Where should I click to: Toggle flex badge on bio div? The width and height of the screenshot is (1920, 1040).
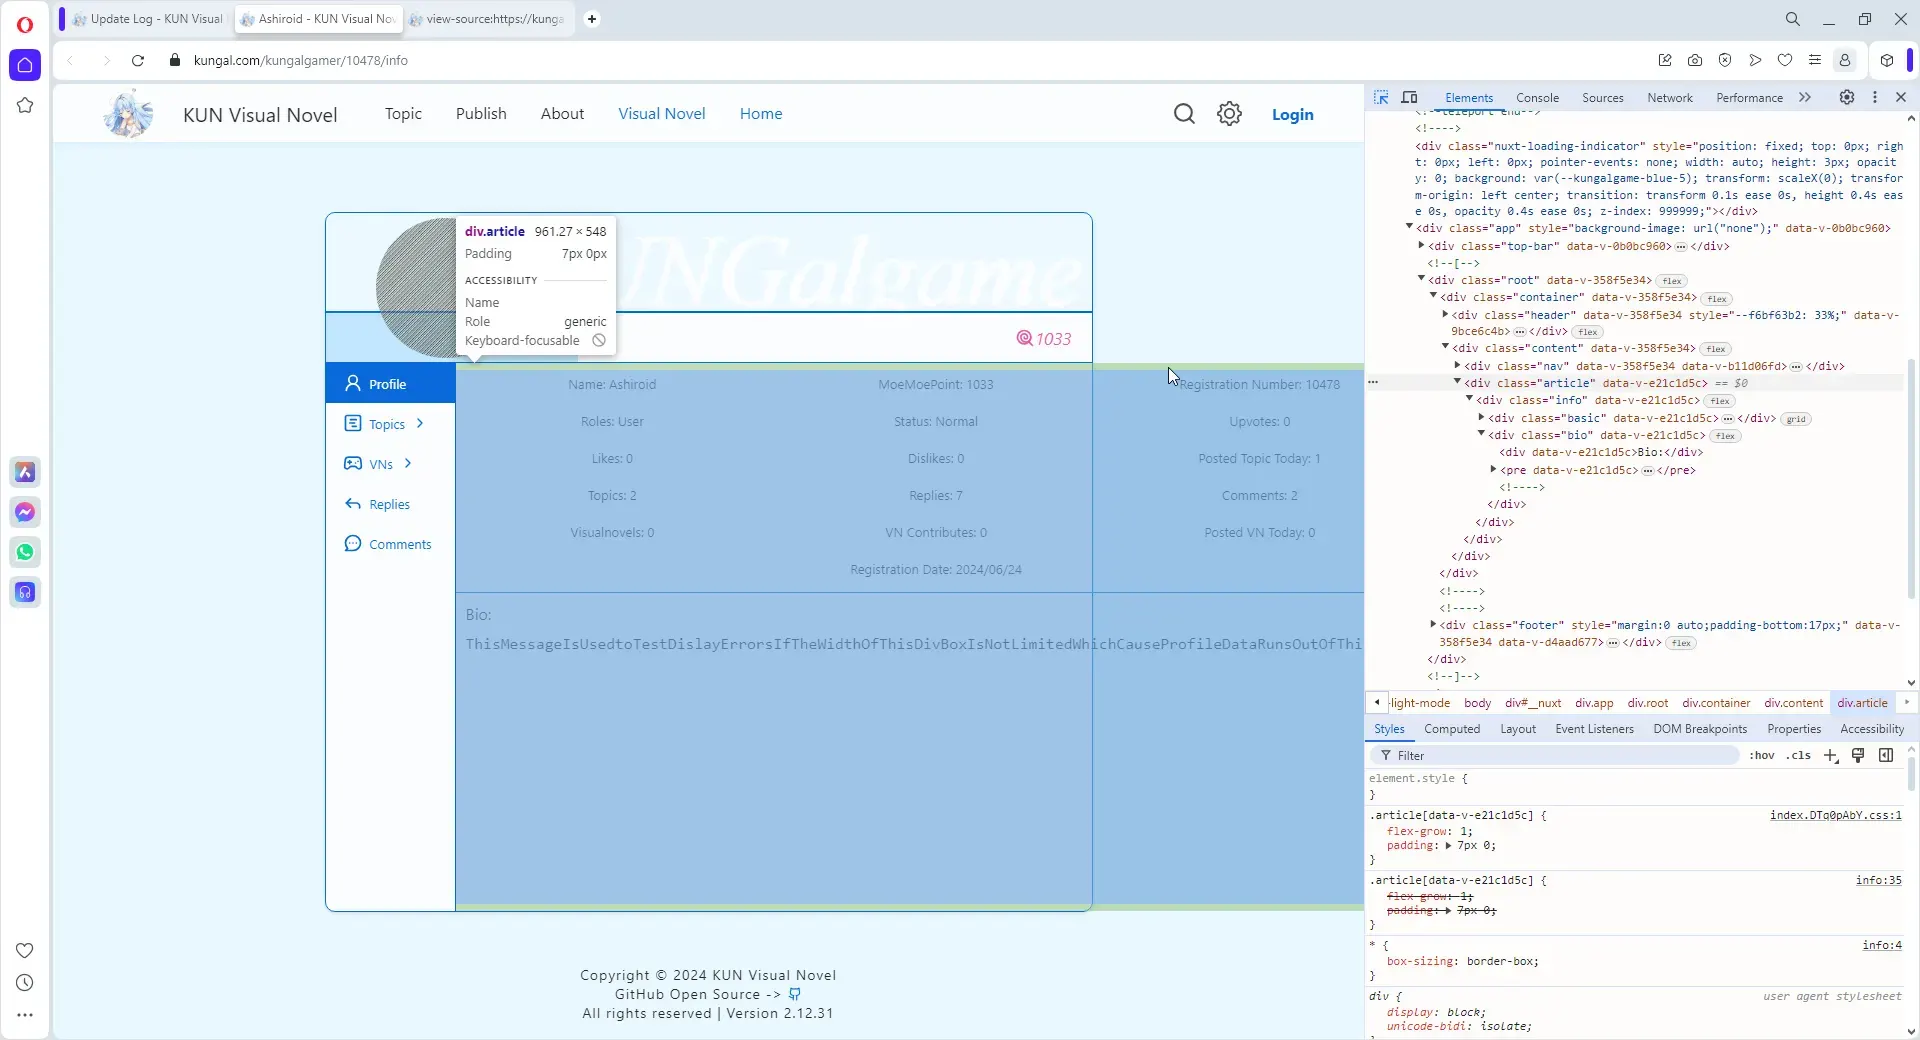(1726, 436)
